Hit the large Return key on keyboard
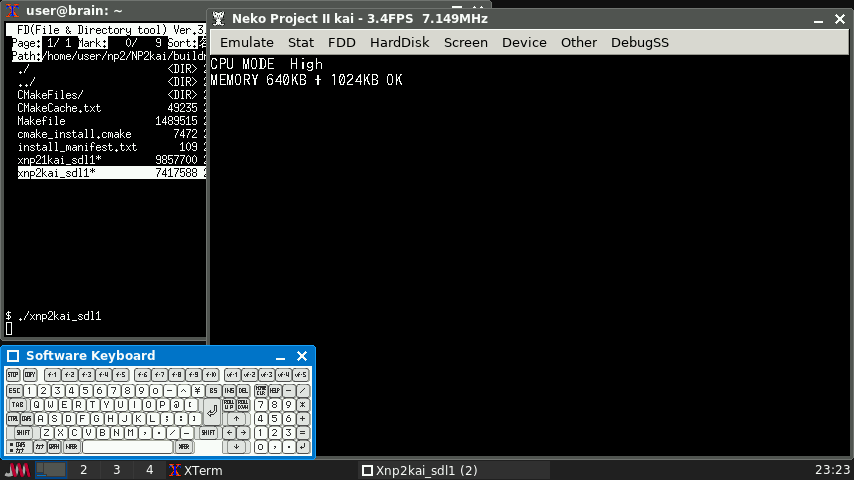 [211, 411]
